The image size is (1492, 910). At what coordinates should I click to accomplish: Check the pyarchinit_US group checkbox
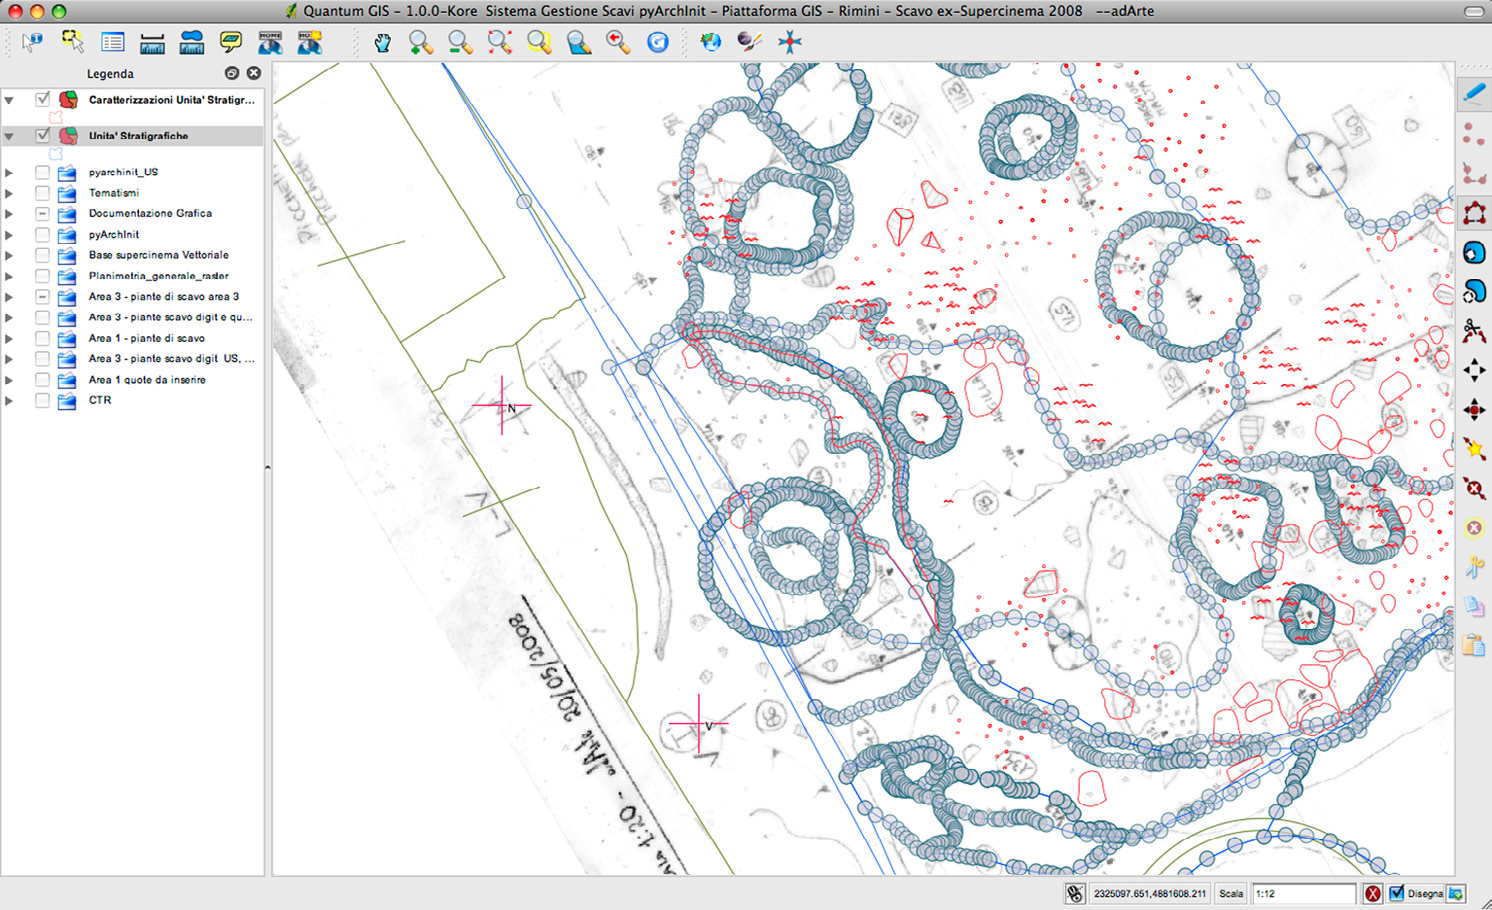(42, 172)
